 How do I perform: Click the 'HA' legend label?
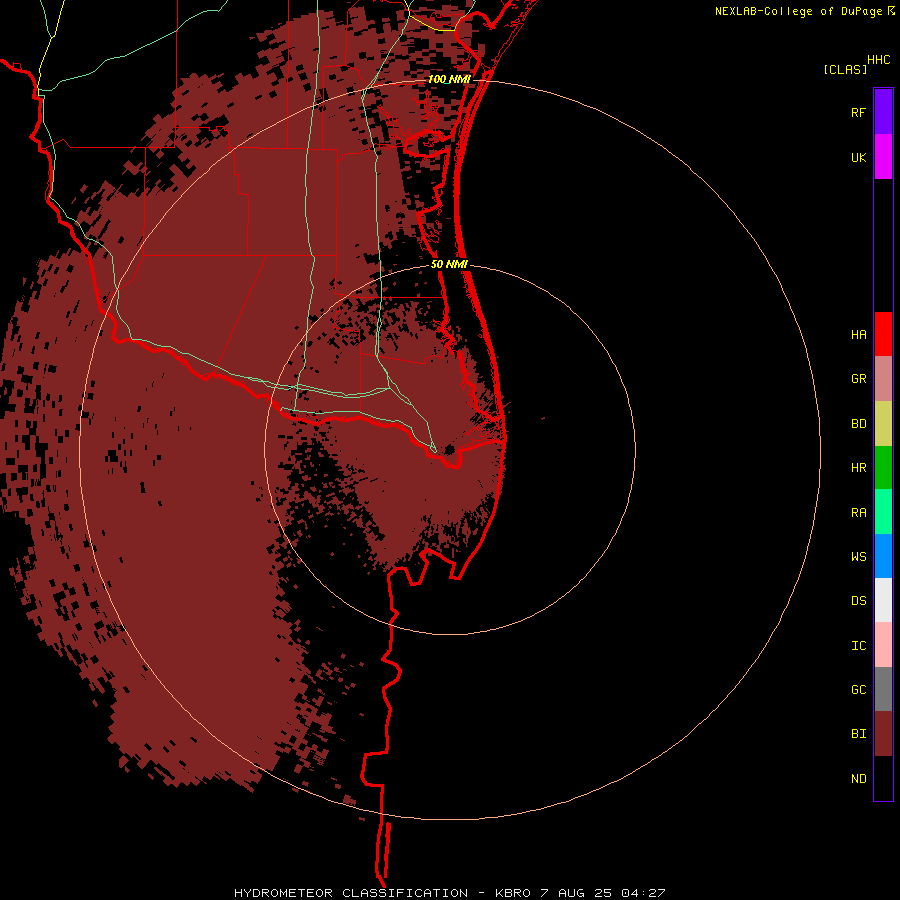pyautogui.click(x=858, y=334)
